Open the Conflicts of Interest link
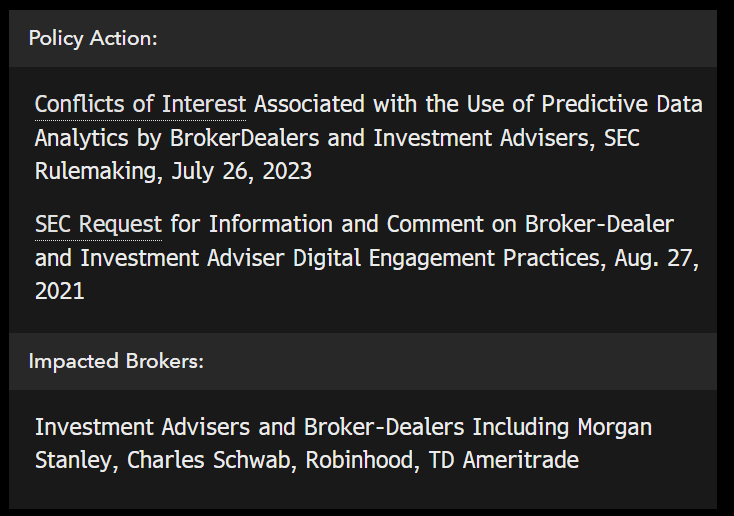Viewport: 734px width, 516px height. (x=140, y=104)
